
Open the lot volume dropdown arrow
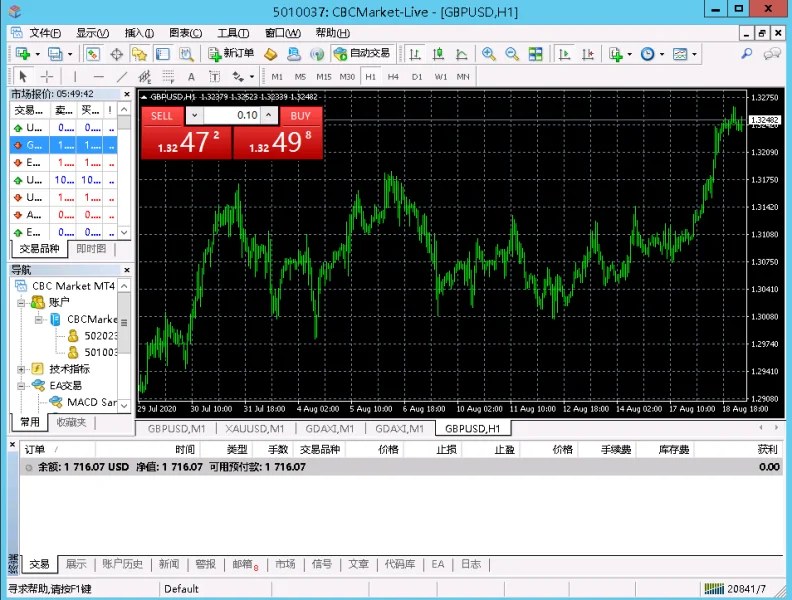[x=194, y=115]
